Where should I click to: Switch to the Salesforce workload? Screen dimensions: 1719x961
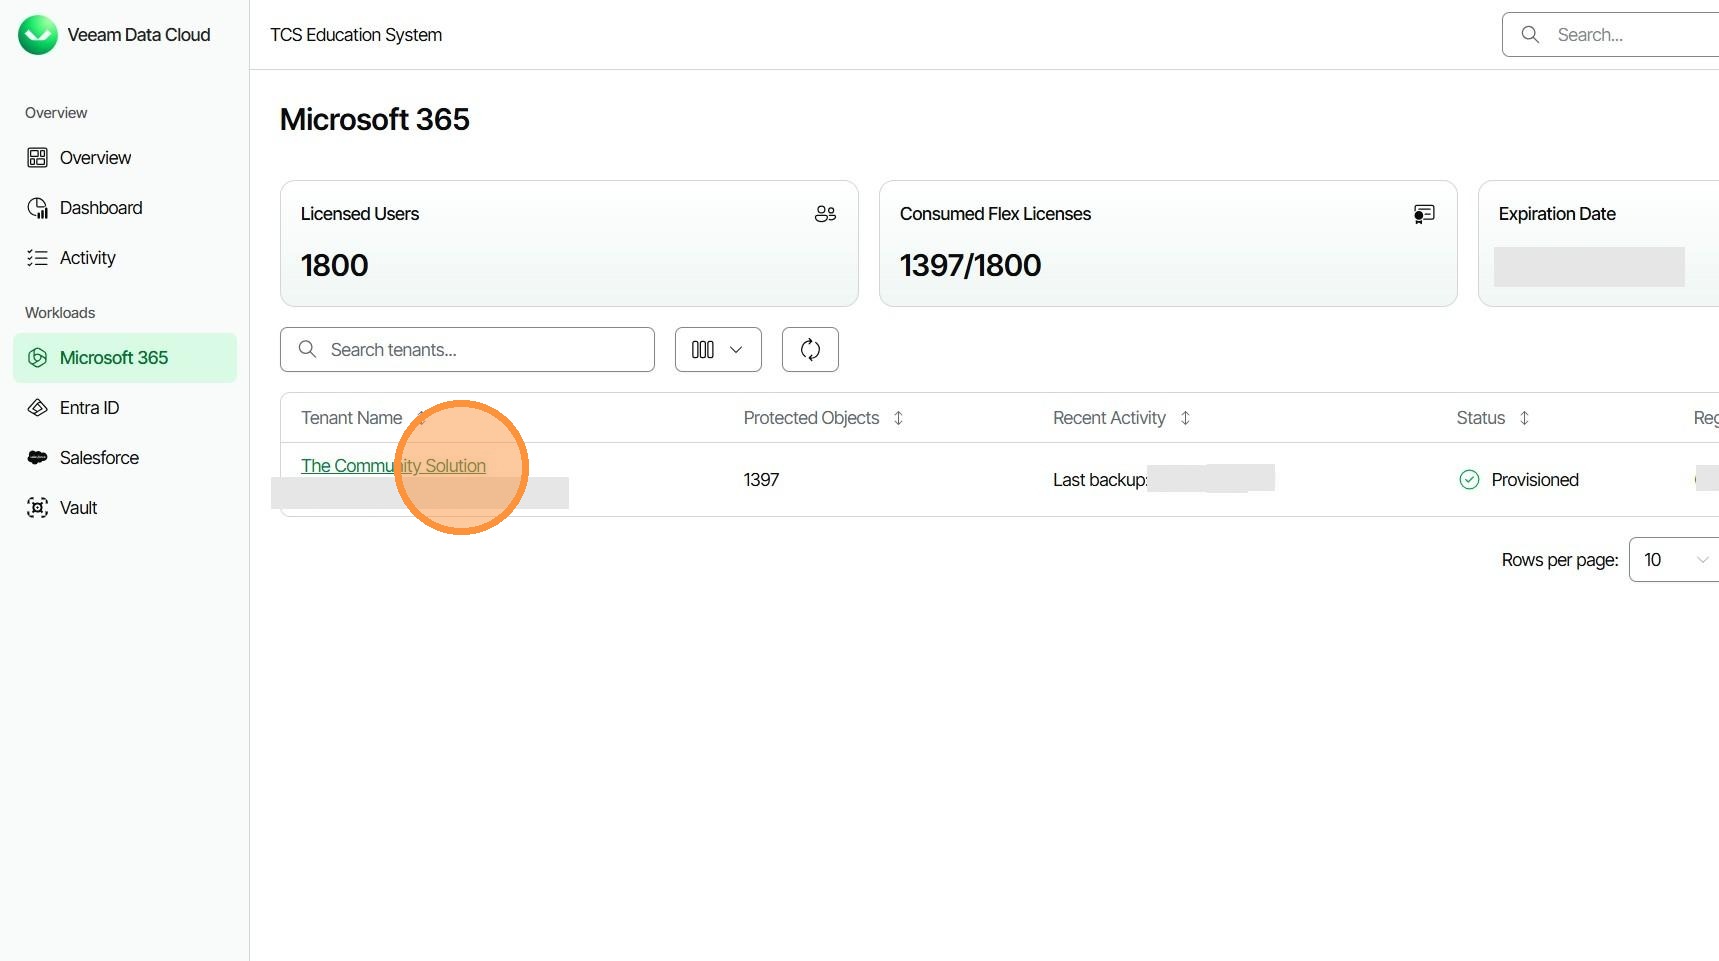pyautogui.click(x=125, y=458)
